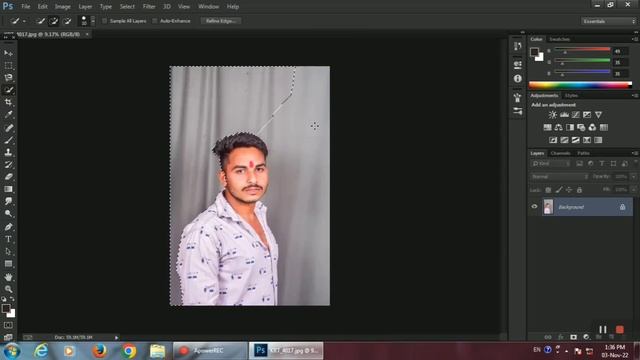Open the tool preset picker dropdown
This screenshot has width=640, height=360.
tap(24, 21)
